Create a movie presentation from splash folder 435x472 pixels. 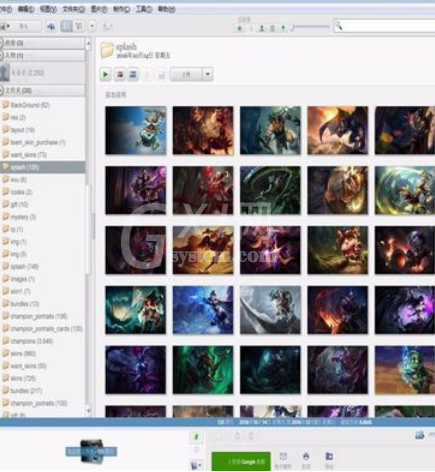click(133, 74)
